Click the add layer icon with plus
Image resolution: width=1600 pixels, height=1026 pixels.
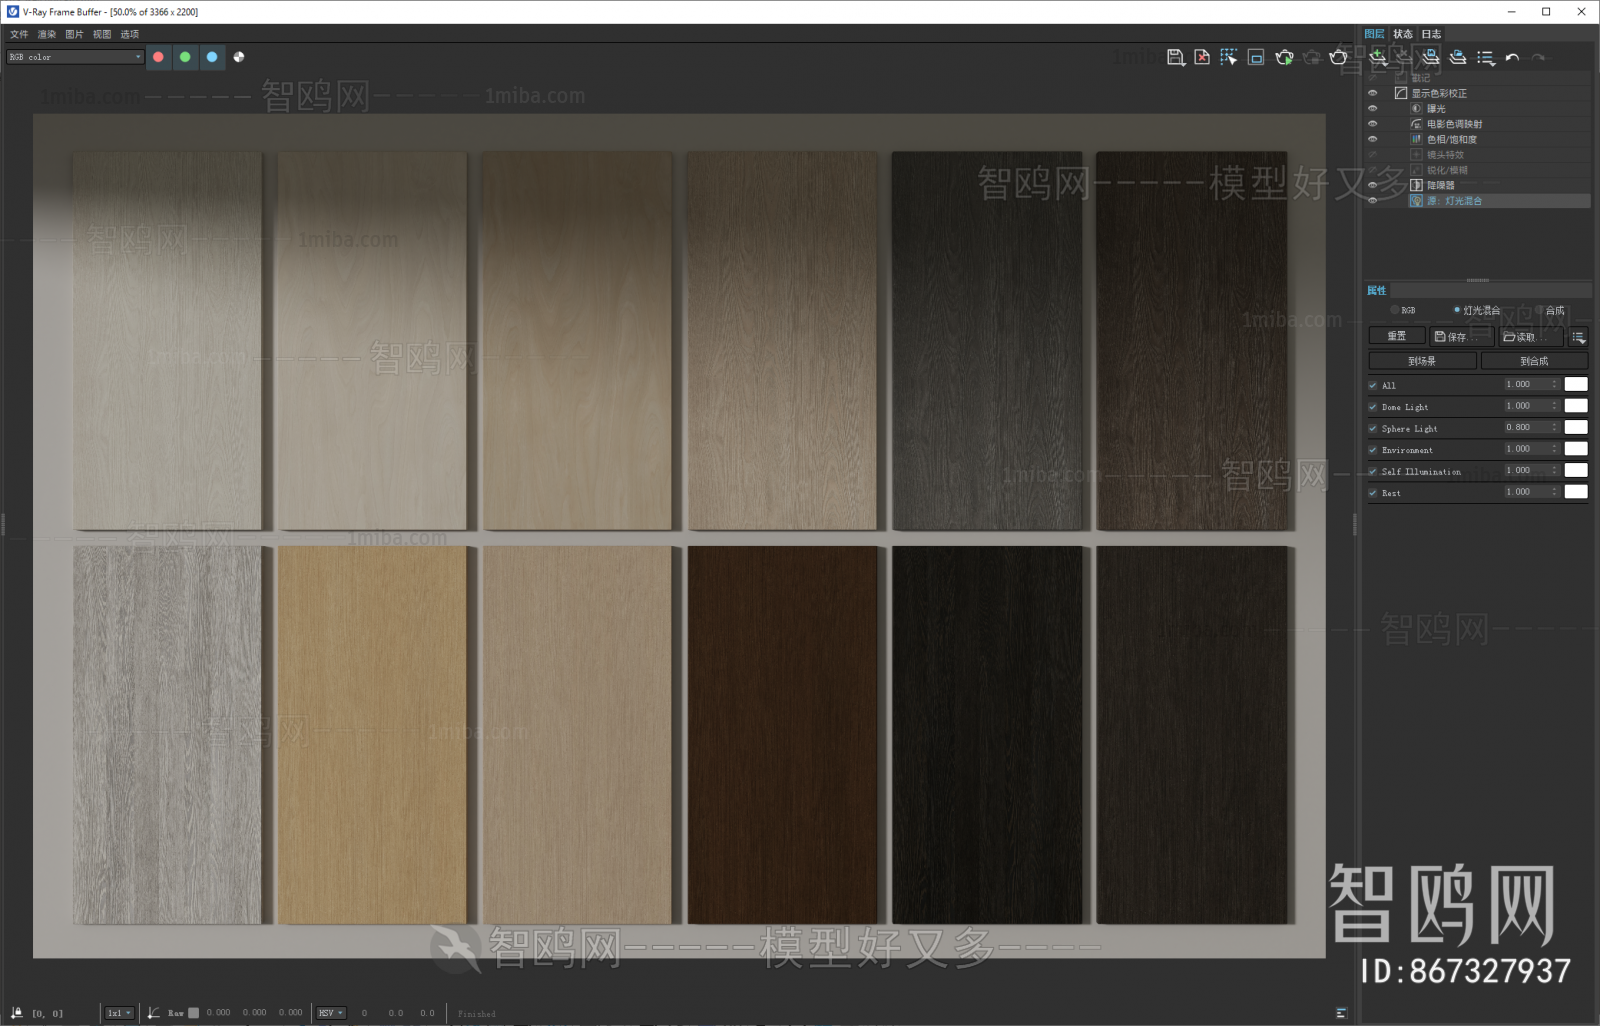point(1378,57)
